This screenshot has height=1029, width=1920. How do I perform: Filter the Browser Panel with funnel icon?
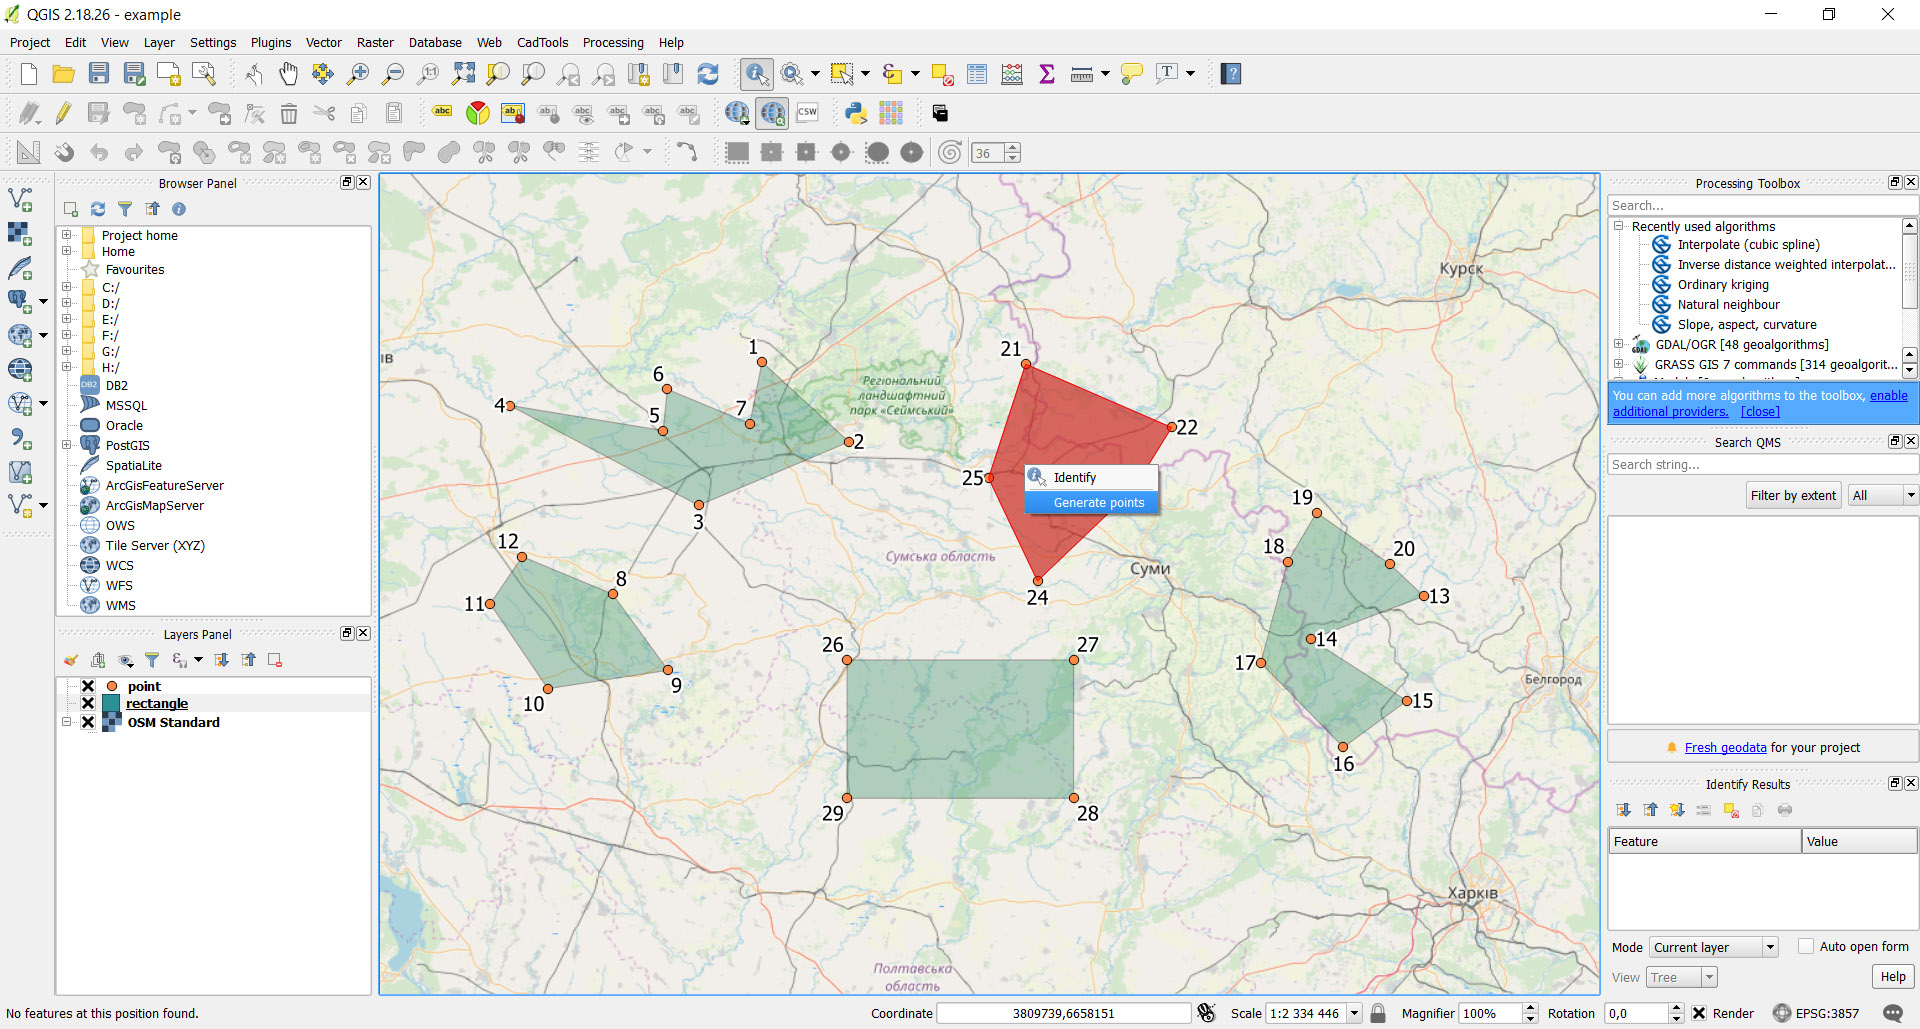point(125,209)
